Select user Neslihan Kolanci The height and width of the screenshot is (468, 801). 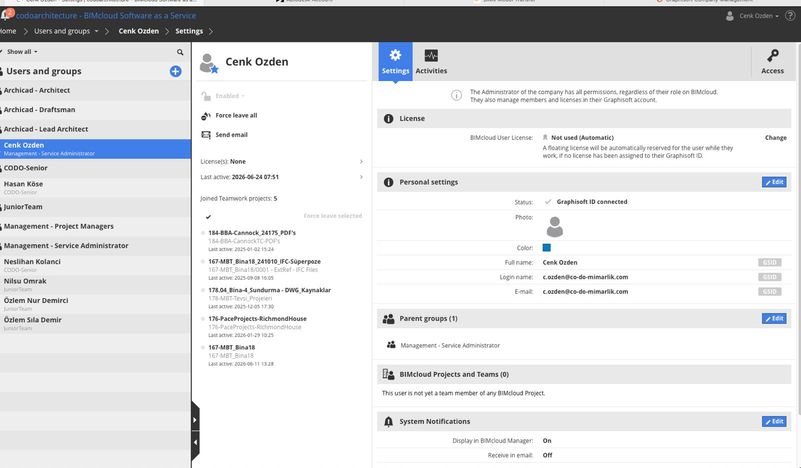(95, 265)
